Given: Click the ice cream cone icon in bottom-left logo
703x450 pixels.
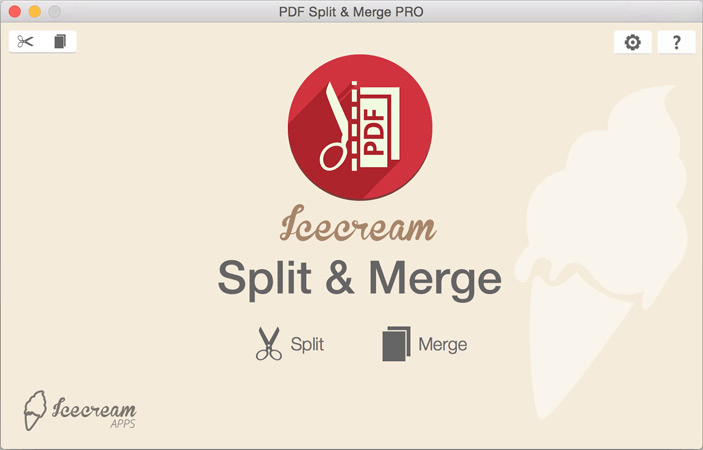Looking at the screenshot, I should click(x=36, y=409).
